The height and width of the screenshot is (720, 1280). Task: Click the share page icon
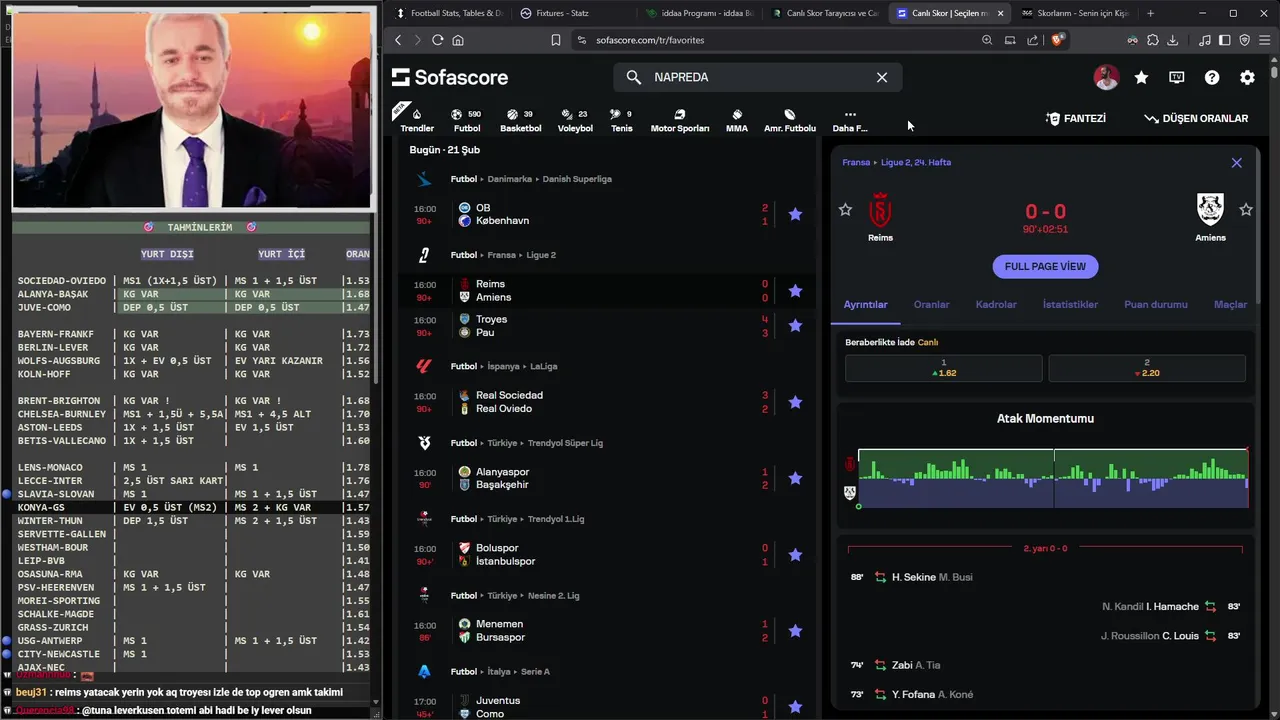[x=1032, y=40]
